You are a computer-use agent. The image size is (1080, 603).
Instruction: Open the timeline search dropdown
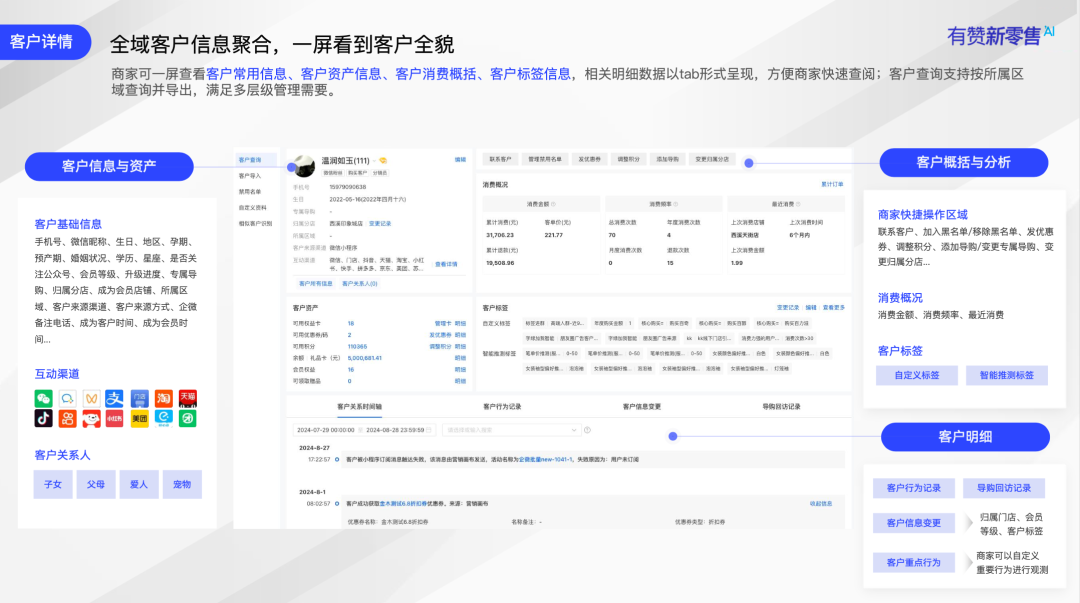[510, 430]
